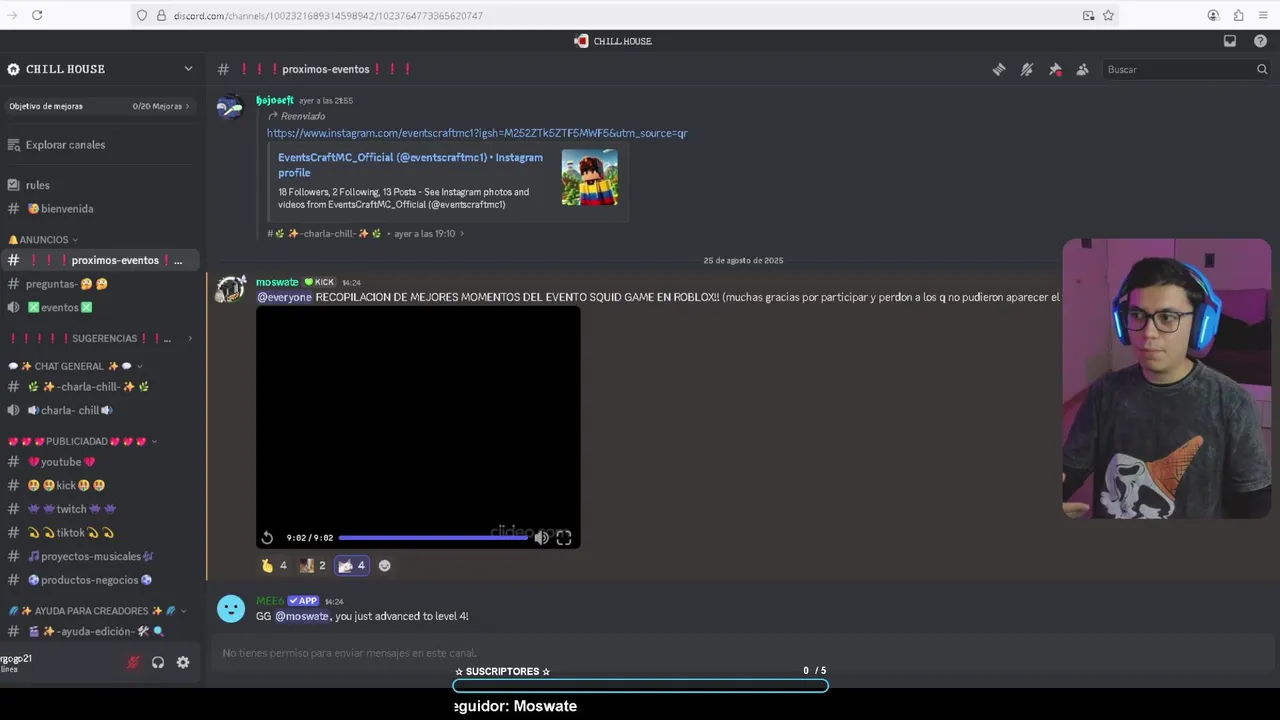
Task: Open the charla-chill text channel
Action: coord(88,387)
